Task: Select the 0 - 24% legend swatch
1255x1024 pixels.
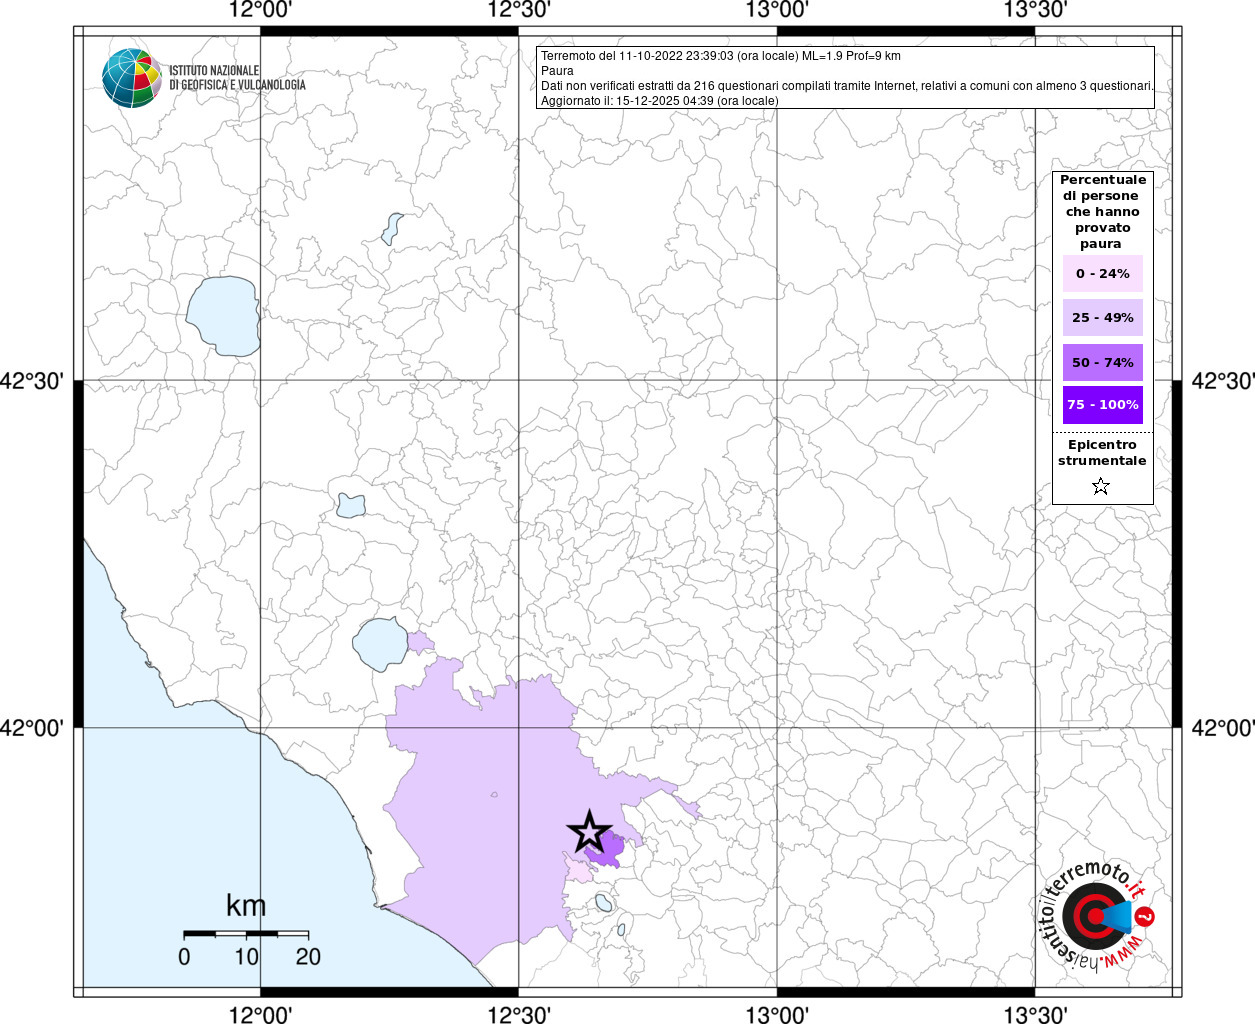Action: [1102, 273]
